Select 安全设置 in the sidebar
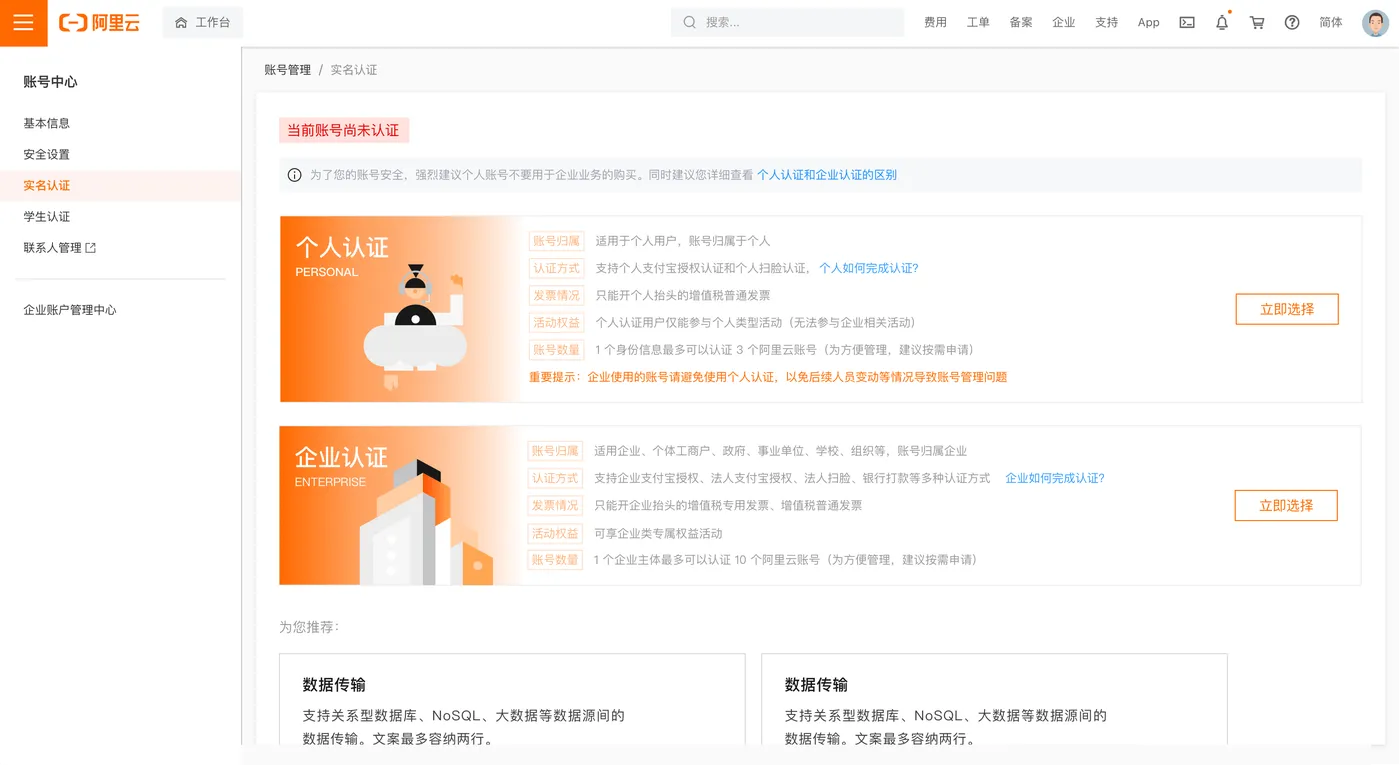1400x765 pixels. pyautogui.click(x=44, y=154)
